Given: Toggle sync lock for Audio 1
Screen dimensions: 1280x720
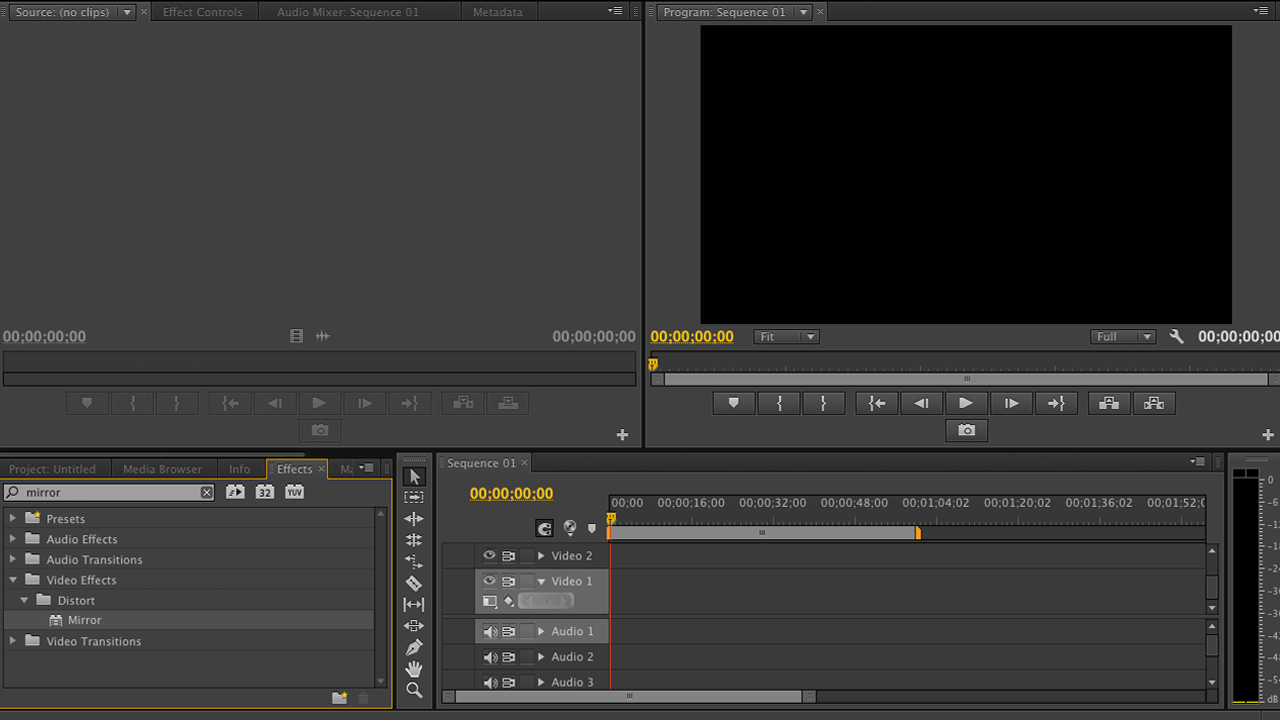Looking at the screenshot, I should point(508,632).
